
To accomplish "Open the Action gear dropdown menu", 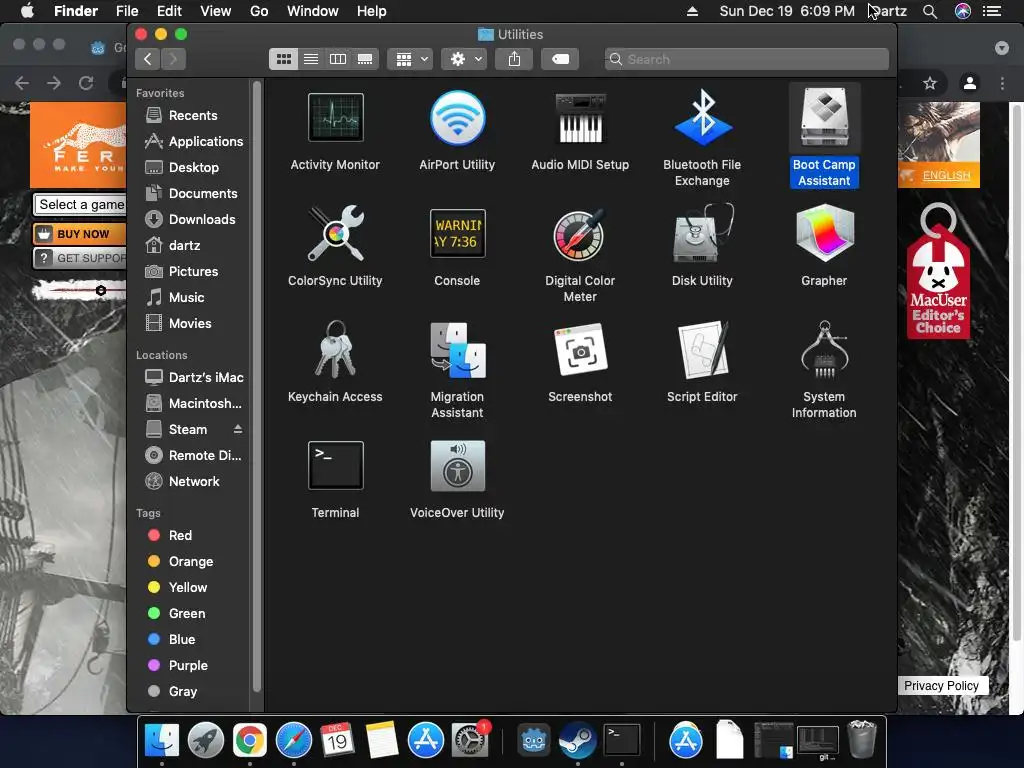I will click(464, 59).
